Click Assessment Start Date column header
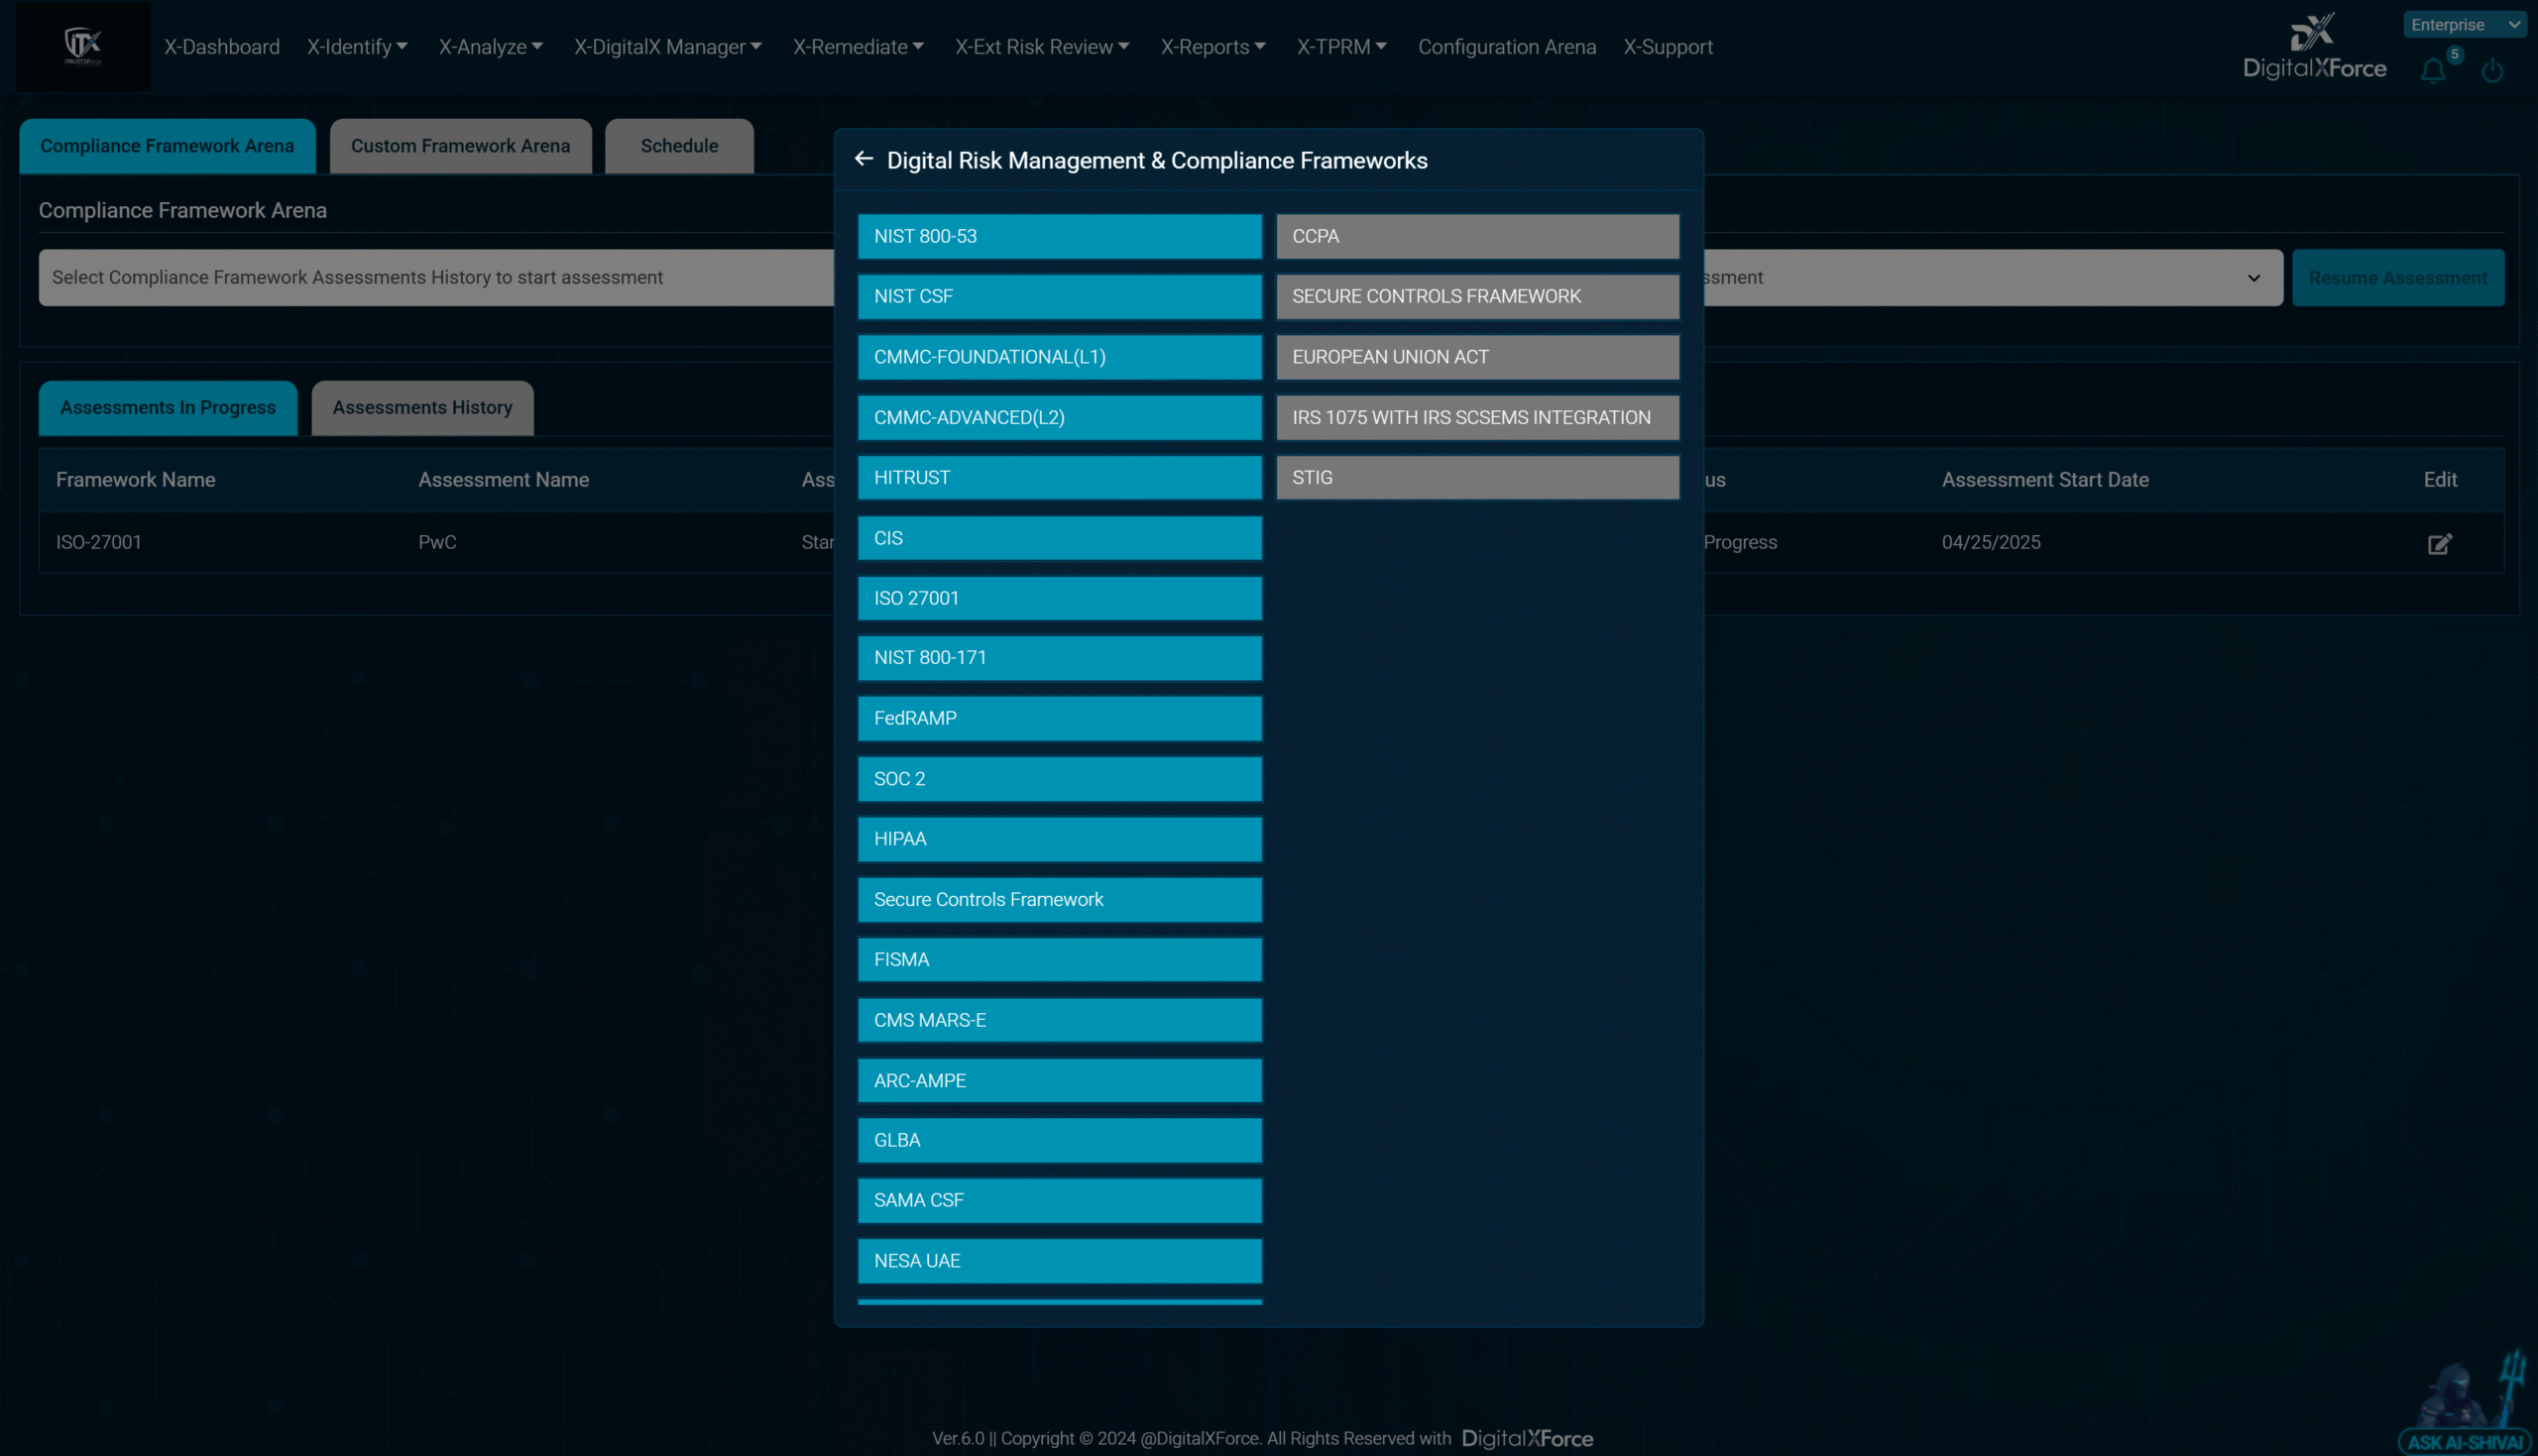The image size is (2538, 1456). (x=2045, y=480)
